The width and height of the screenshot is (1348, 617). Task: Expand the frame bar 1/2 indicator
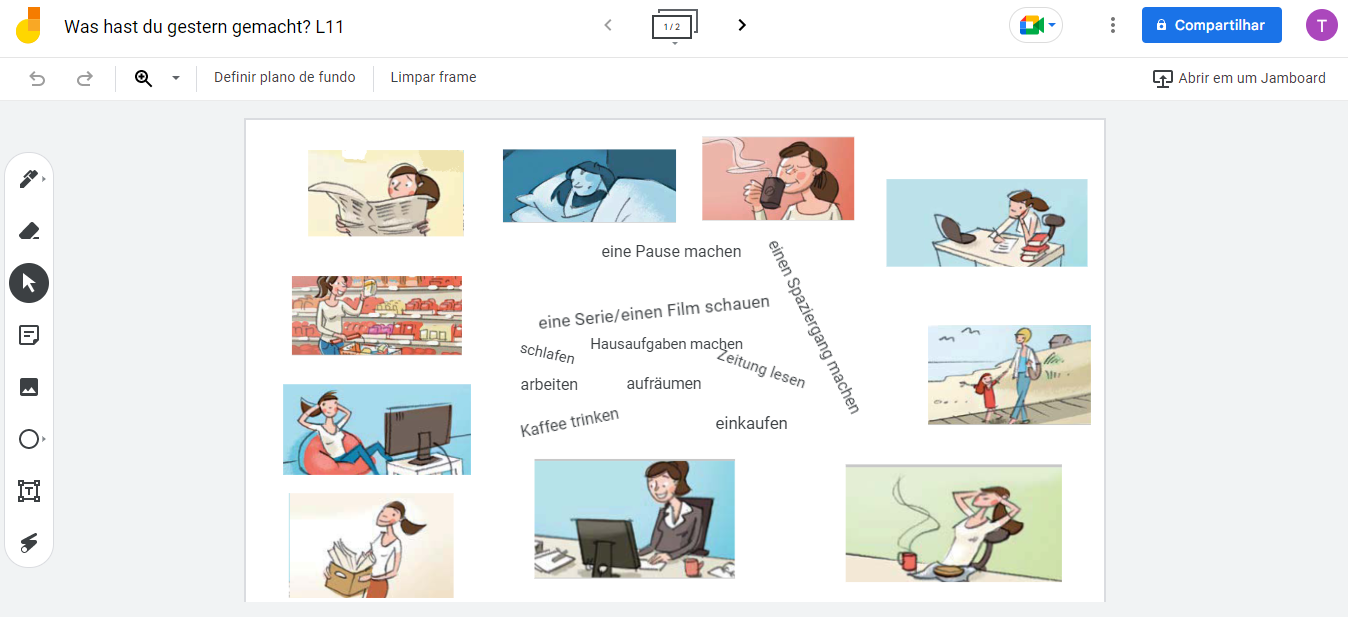pos(675,27)
